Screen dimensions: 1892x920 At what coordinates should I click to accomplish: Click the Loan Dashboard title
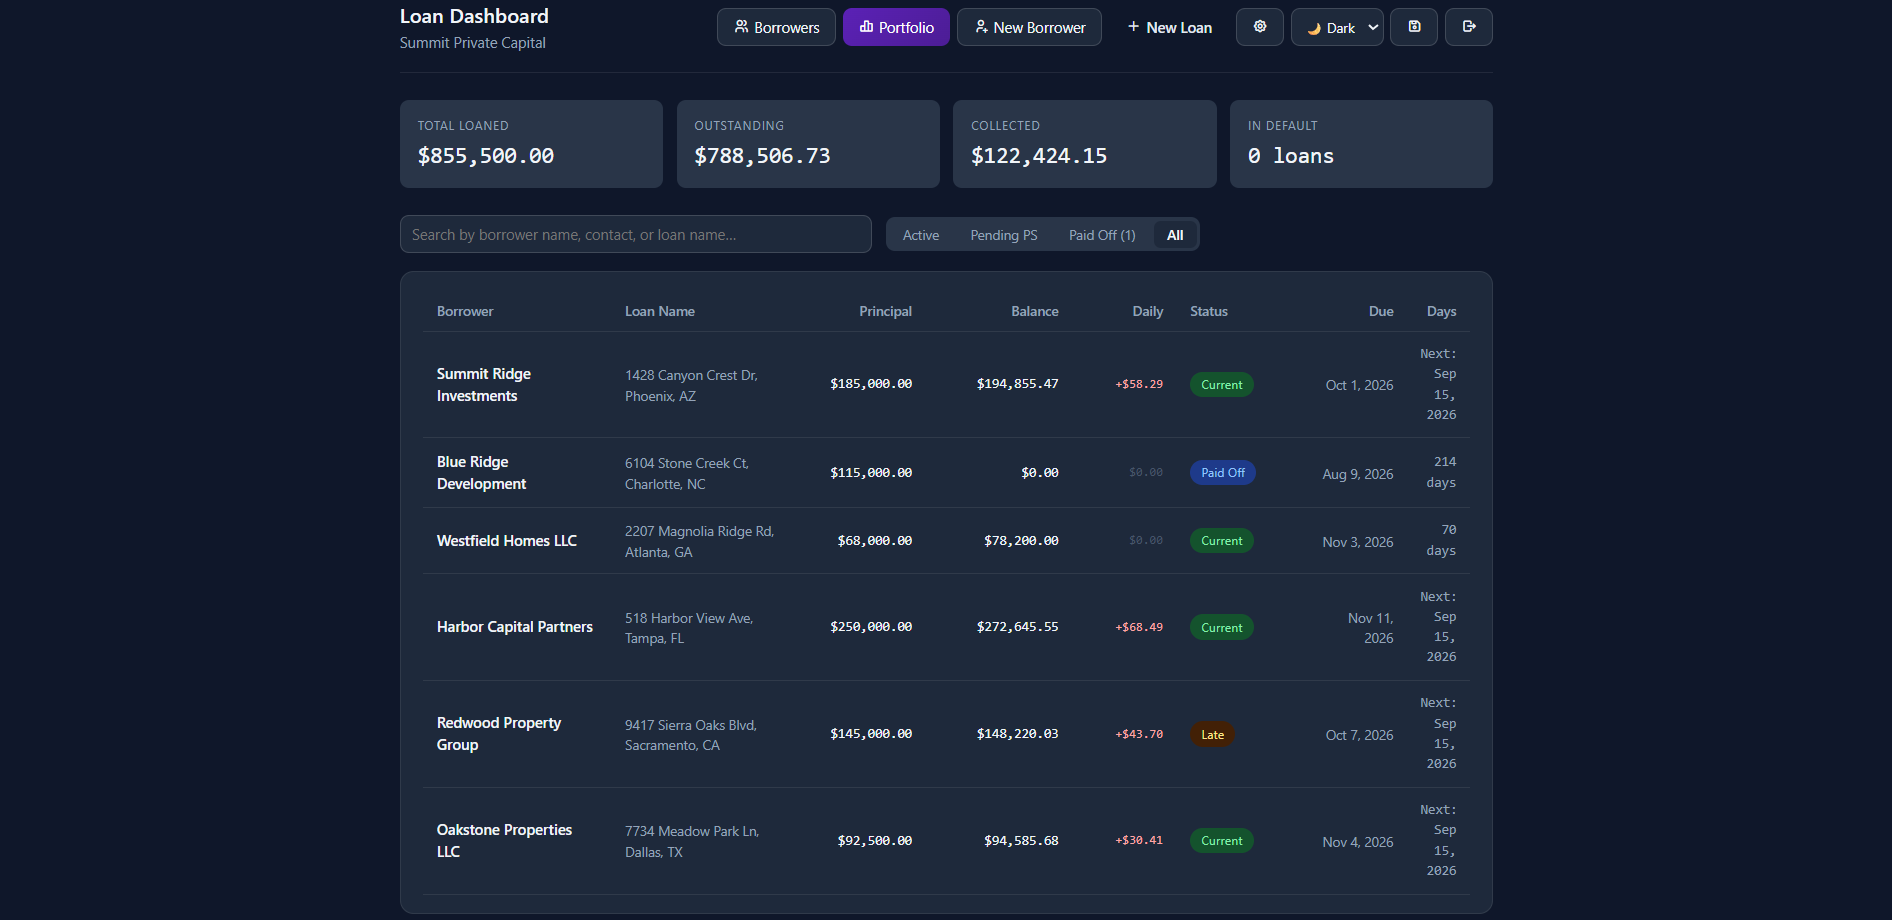[474, 16]
